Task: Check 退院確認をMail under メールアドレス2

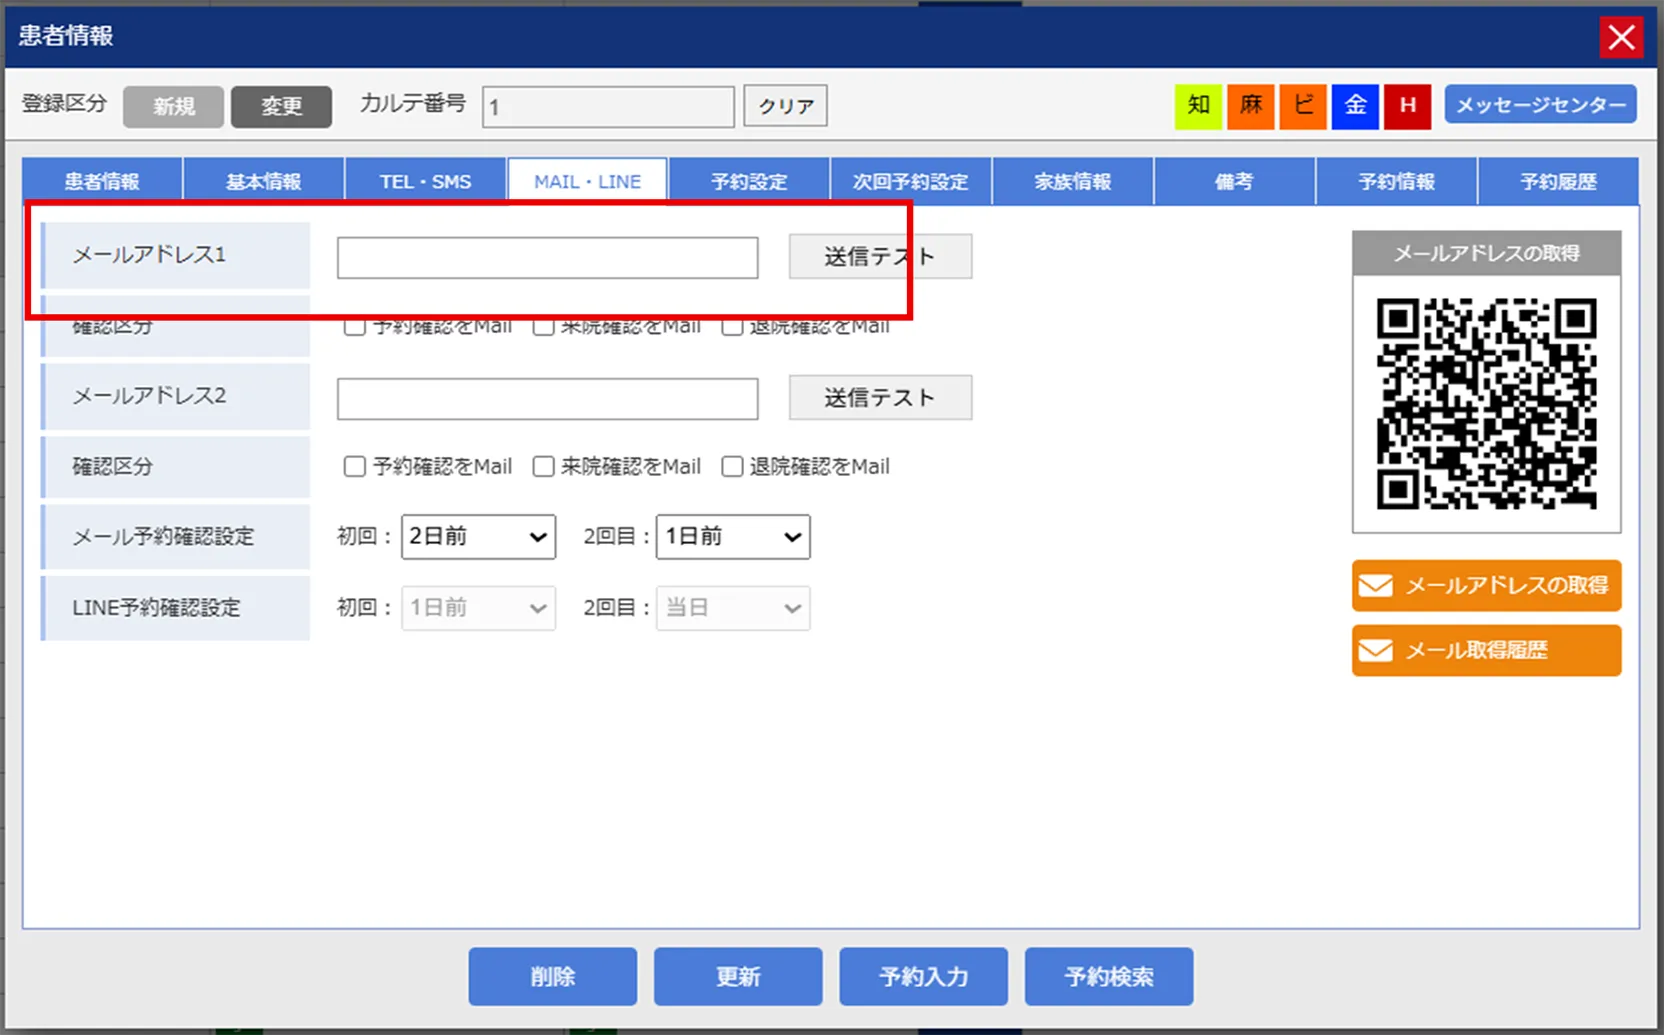Action: pos(733,467)
